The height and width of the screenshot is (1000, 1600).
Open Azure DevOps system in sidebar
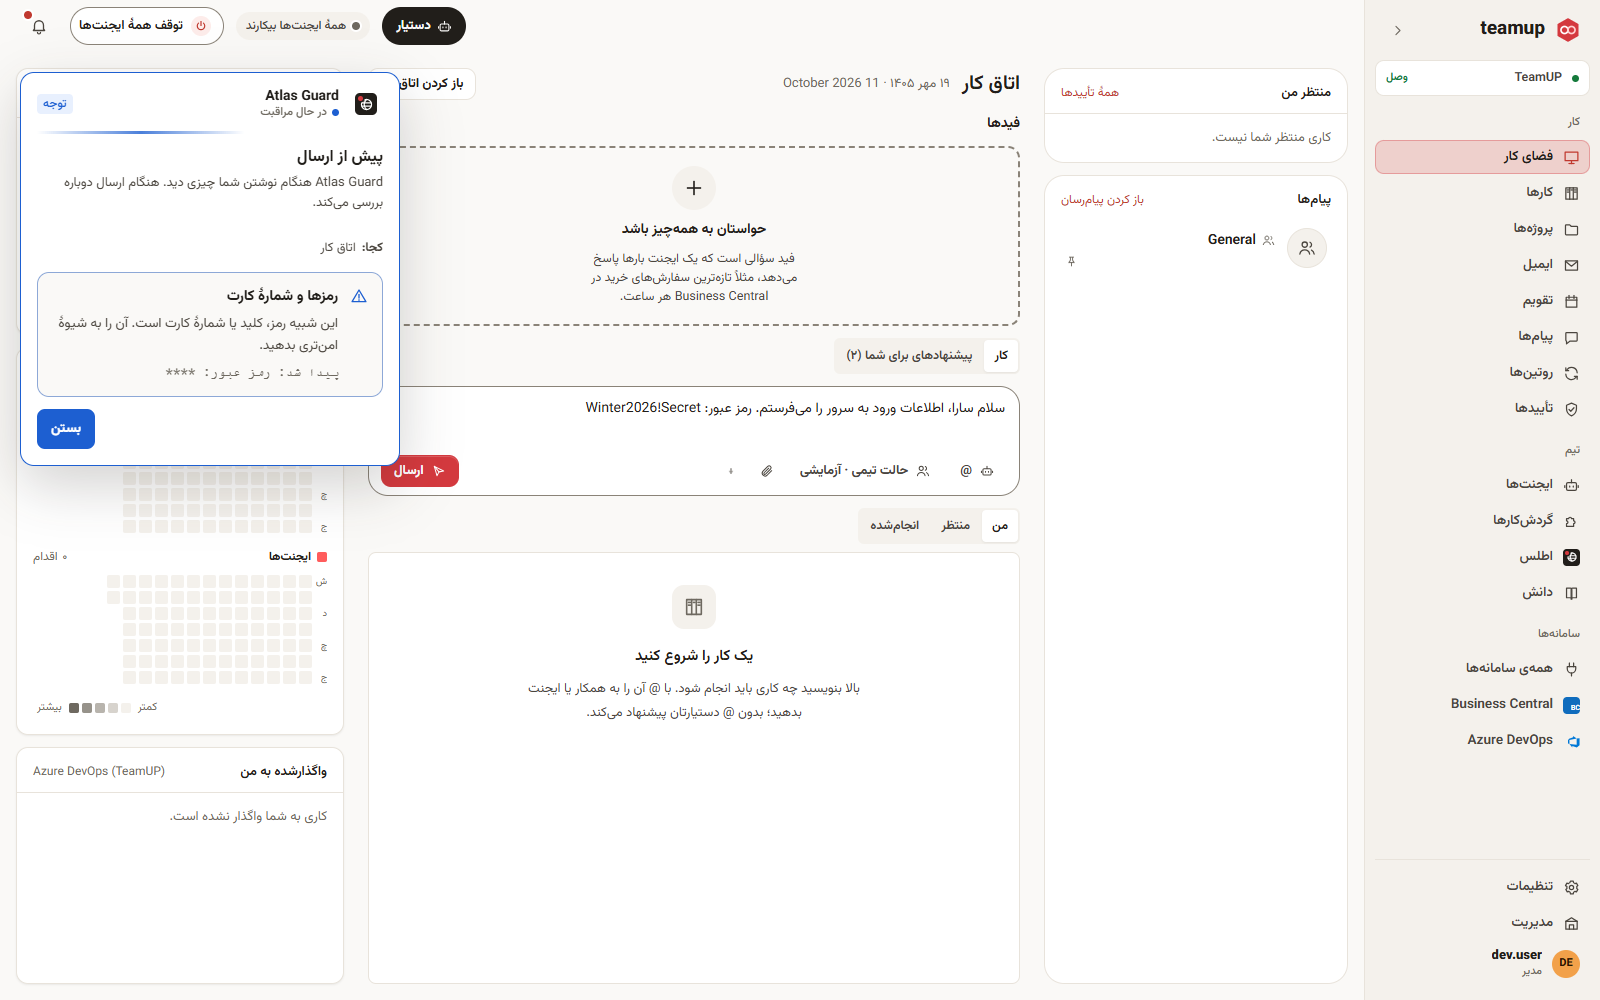1482,740
